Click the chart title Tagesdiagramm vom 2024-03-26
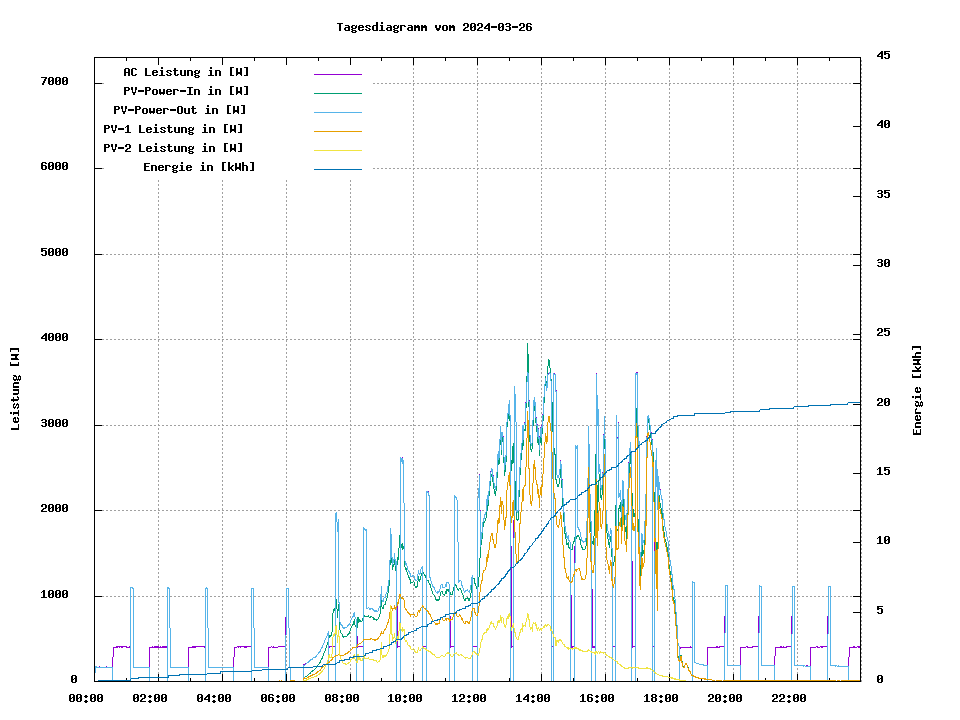The width and height of the screenshot is (960, 720). pyautogui.click(x=434, y=27)
